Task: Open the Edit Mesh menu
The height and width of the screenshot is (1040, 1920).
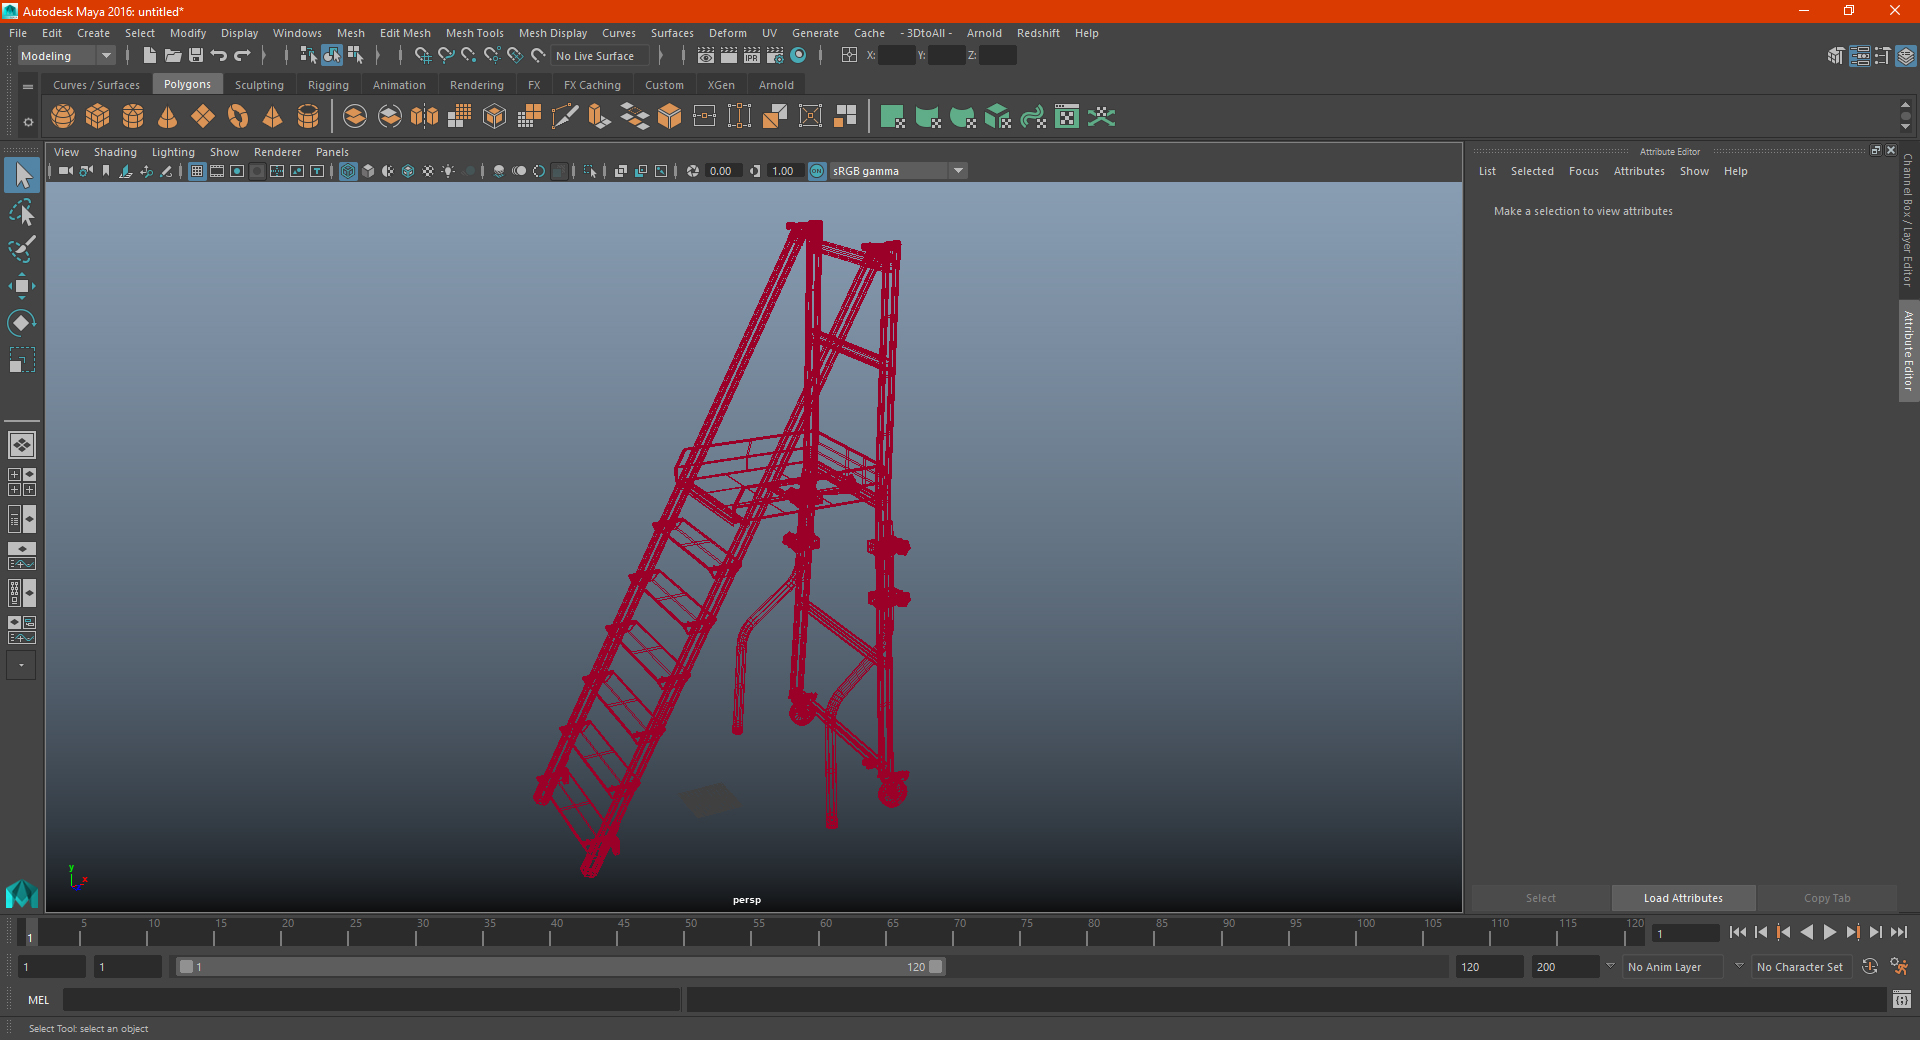Action: tap(405, 33)
